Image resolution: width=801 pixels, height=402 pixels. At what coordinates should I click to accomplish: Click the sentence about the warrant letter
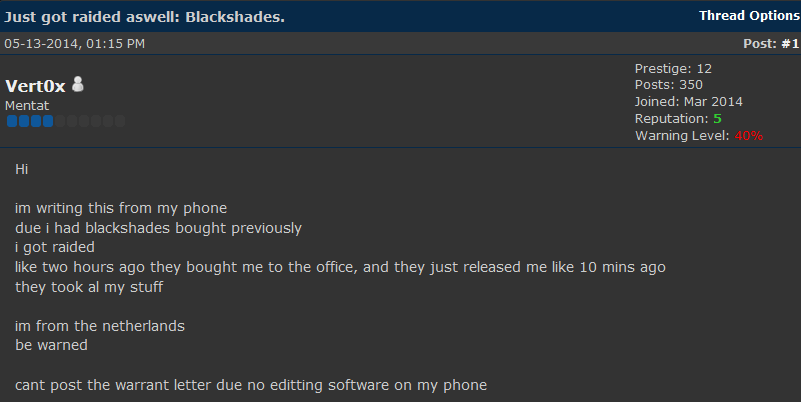pos(250,385)
